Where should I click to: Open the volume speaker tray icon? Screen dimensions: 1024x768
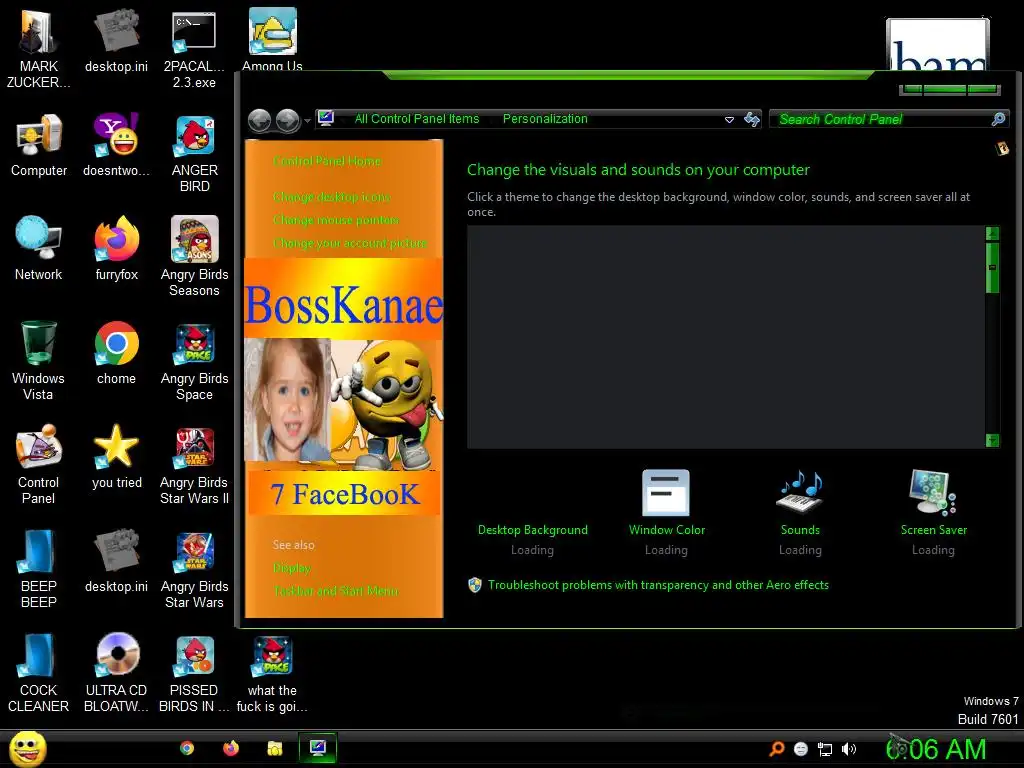pyautogui.click(x=848, y=749)
